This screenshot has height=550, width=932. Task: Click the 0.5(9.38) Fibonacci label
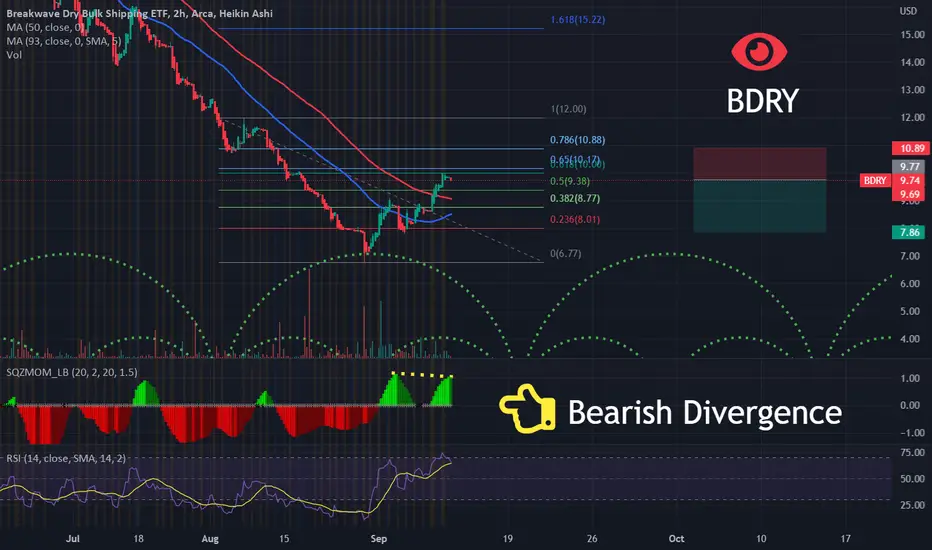pos(570,181)
